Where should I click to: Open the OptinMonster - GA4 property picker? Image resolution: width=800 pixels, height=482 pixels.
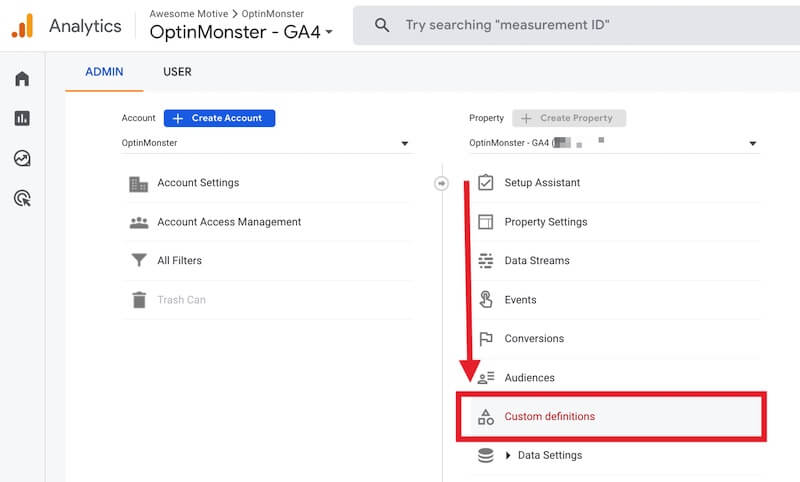pyautogui.click(x=241, y=32)
